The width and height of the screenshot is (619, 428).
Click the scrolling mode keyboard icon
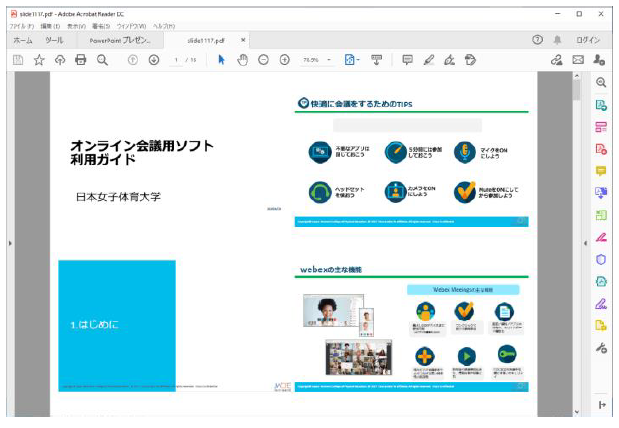[377, 60]
